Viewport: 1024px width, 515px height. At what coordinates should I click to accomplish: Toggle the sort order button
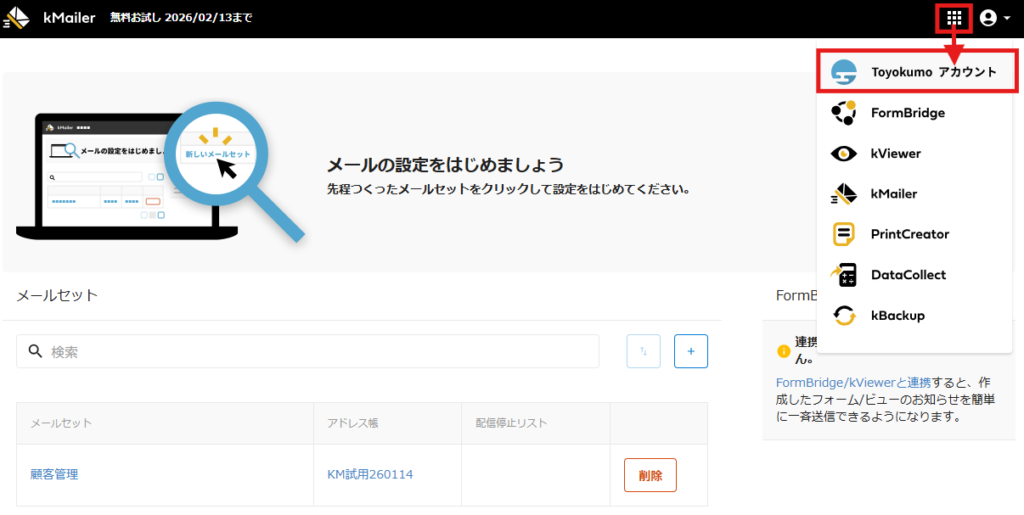coord(643,352)
